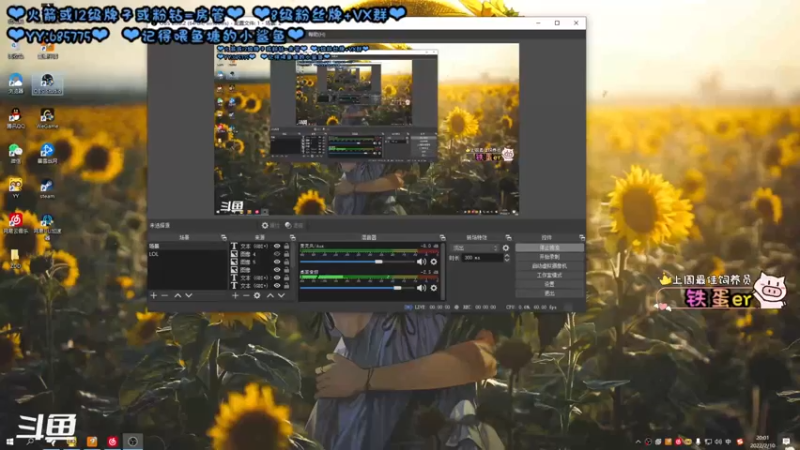Image resolution: width=800 pixels, height=450 pixels.
Task: Click the taskbar clock showing 20:01
Action: [762, 441]
